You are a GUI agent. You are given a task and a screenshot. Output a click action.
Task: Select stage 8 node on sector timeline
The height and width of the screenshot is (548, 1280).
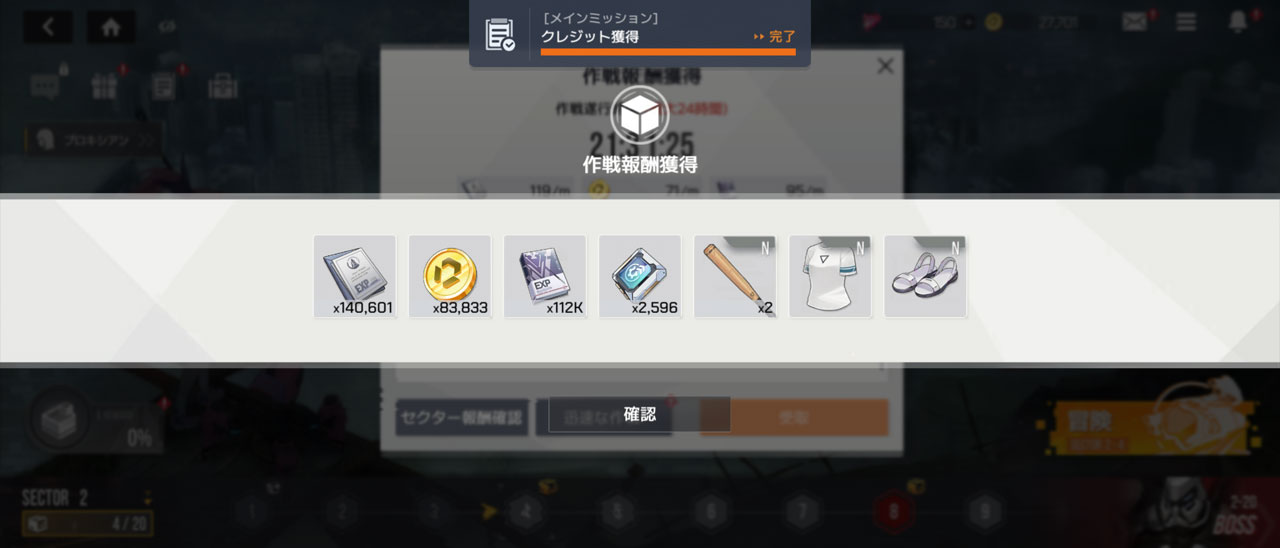pos(890,513)
